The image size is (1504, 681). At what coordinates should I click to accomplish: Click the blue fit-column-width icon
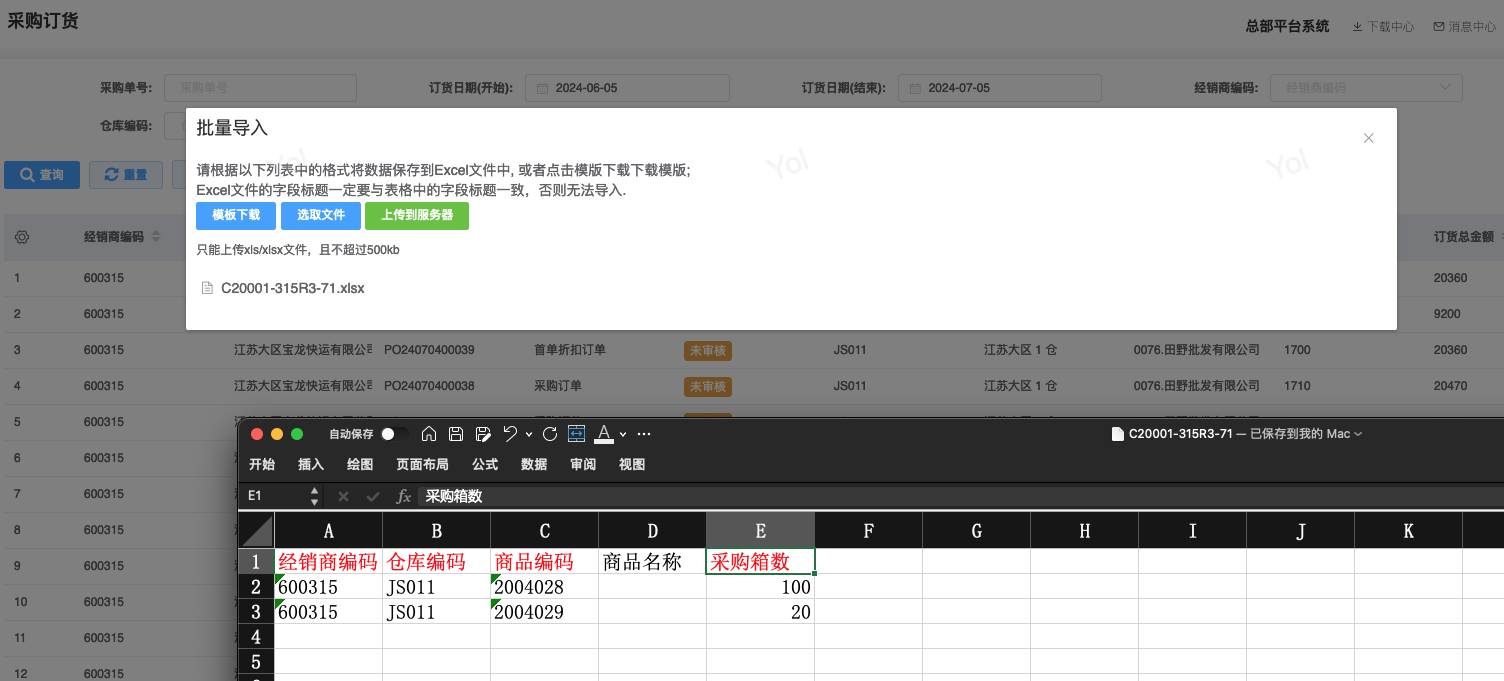576,434
